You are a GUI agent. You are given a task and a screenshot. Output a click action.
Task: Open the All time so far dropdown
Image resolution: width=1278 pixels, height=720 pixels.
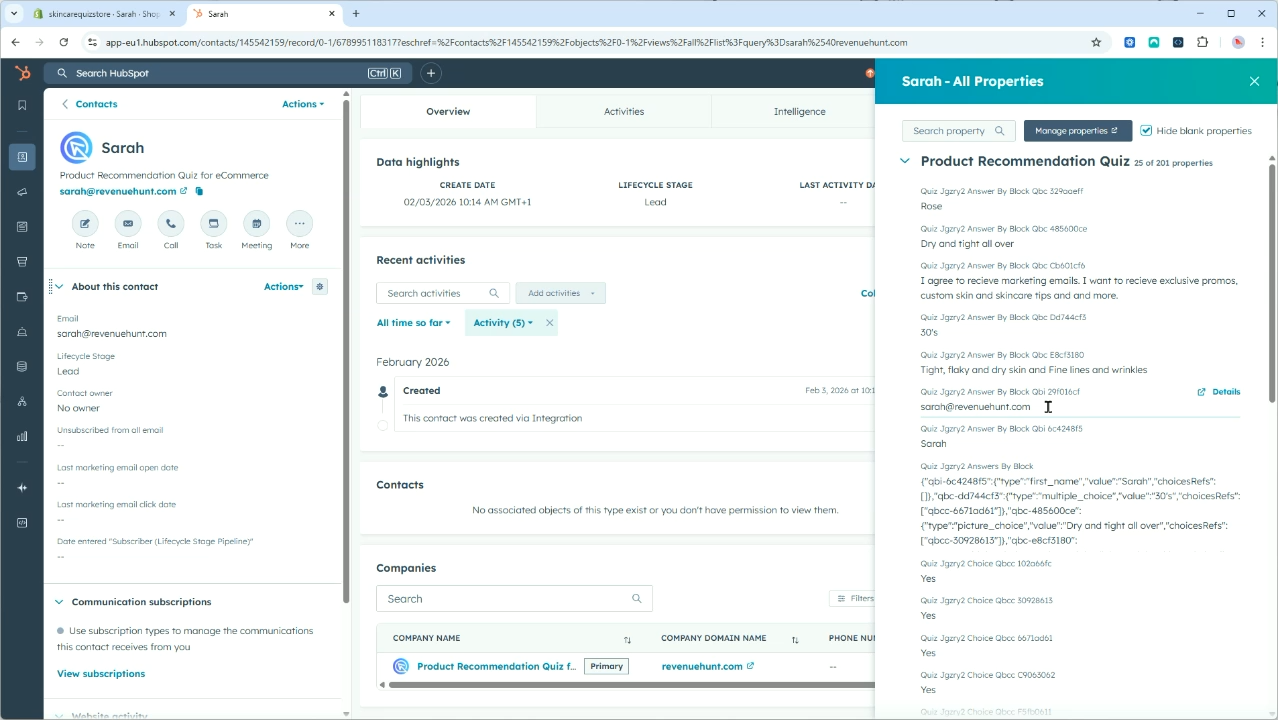(x=413, y=322)
